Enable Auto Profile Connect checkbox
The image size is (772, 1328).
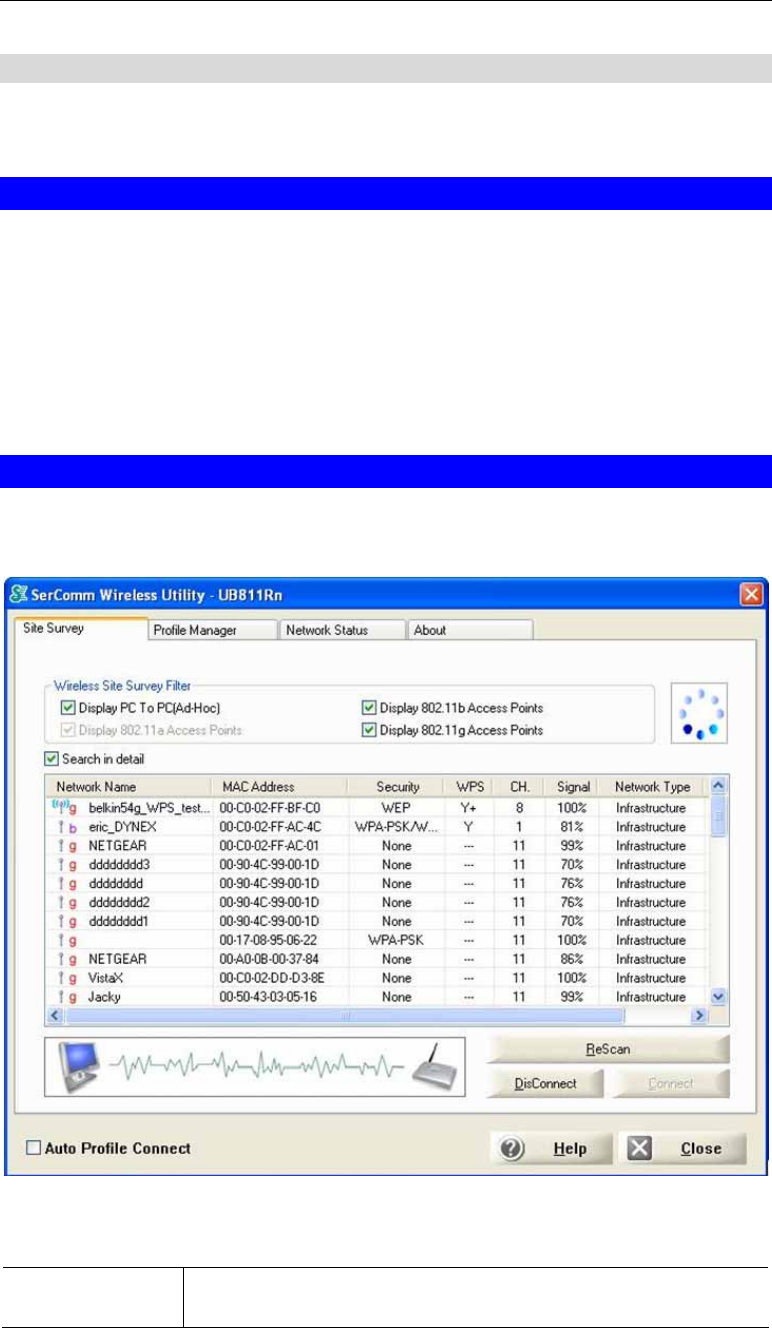[x=33, y=1148]
